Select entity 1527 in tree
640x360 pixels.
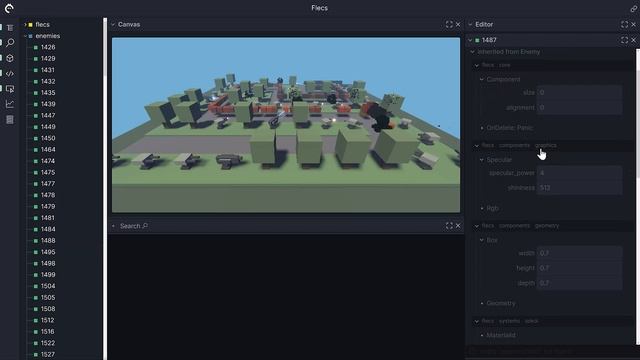pos(48,354)
